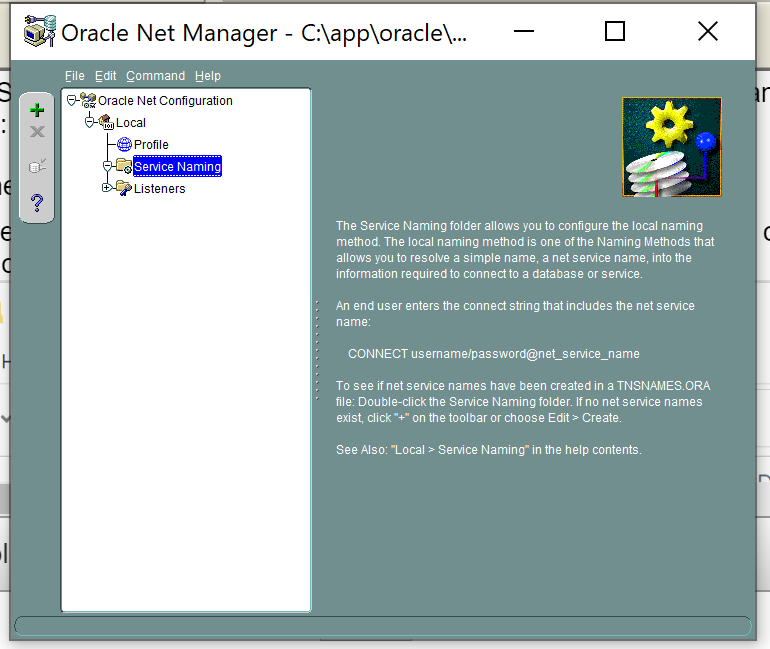This screenshot has width=770, height=649.
Task: Click the green plus Create toolbar icon
Action: click(38, 110)
